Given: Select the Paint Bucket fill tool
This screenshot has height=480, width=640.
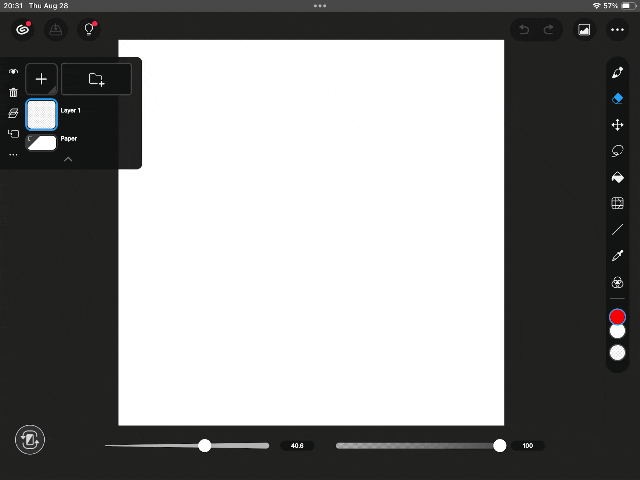Looking at the screenshot, I should pyautogui.click(x=617, y=177).
